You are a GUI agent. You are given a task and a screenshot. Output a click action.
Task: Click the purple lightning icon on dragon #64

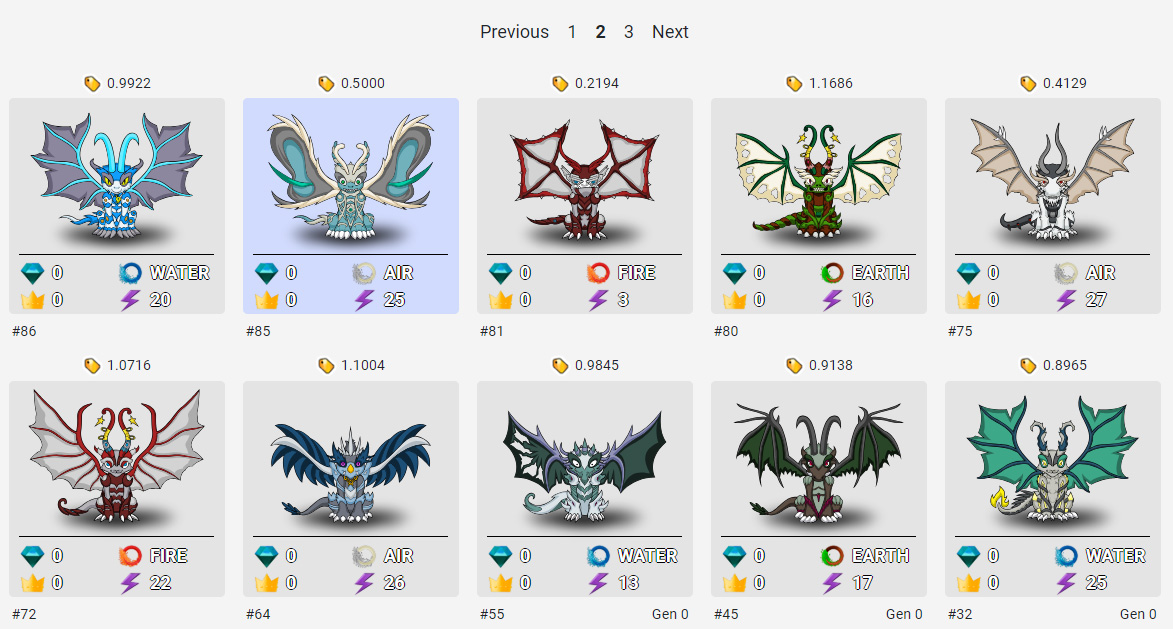click(364, 583)
